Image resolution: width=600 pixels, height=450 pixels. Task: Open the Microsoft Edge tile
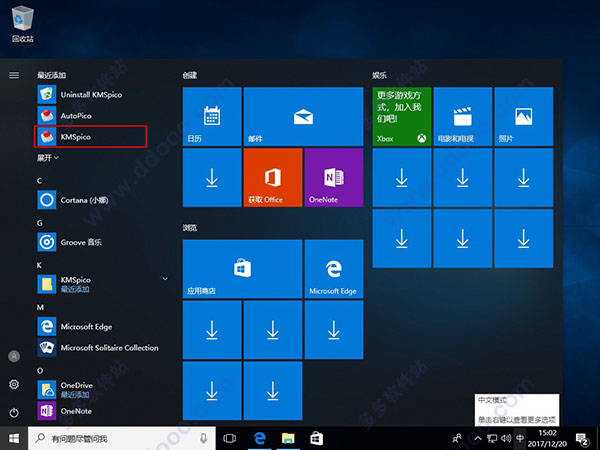pyautogui.click(x=334, y=269)
